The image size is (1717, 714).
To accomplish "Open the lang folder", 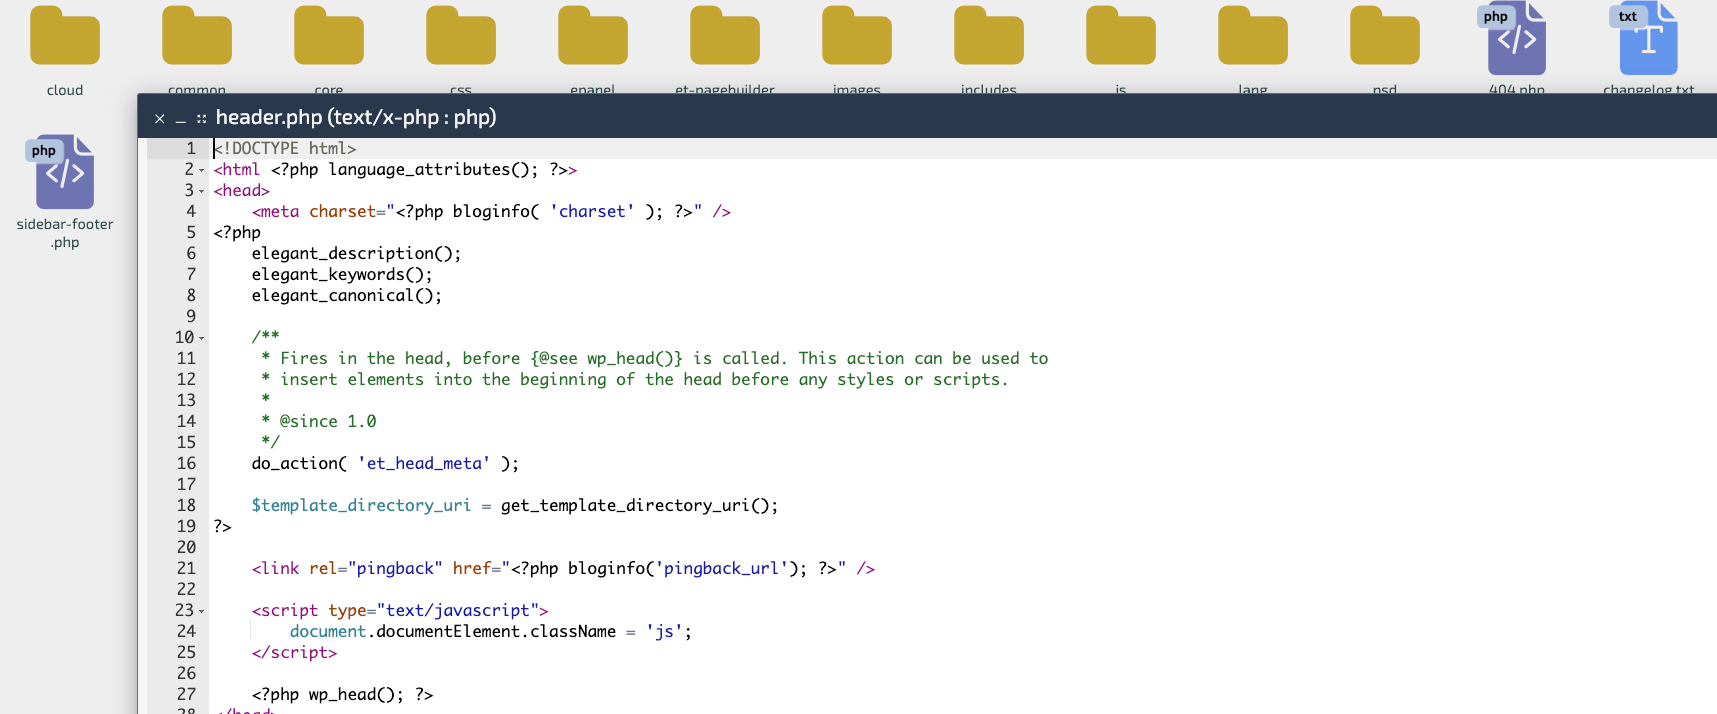I will [1253, 36].
